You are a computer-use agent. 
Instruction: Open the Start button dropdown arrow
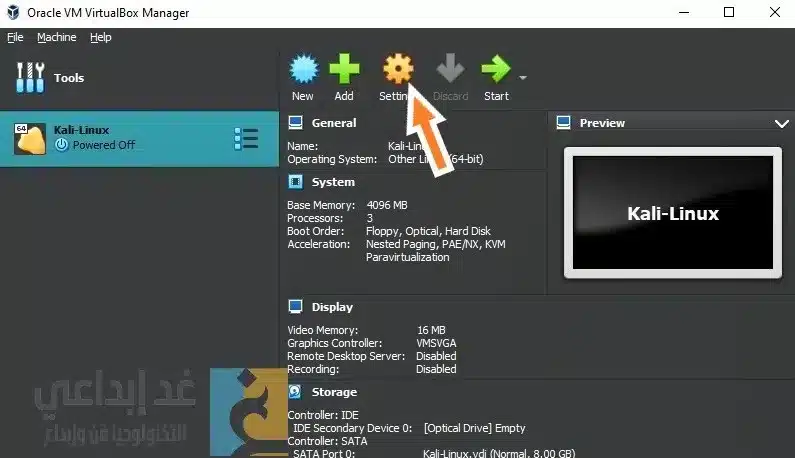(523, 78)
